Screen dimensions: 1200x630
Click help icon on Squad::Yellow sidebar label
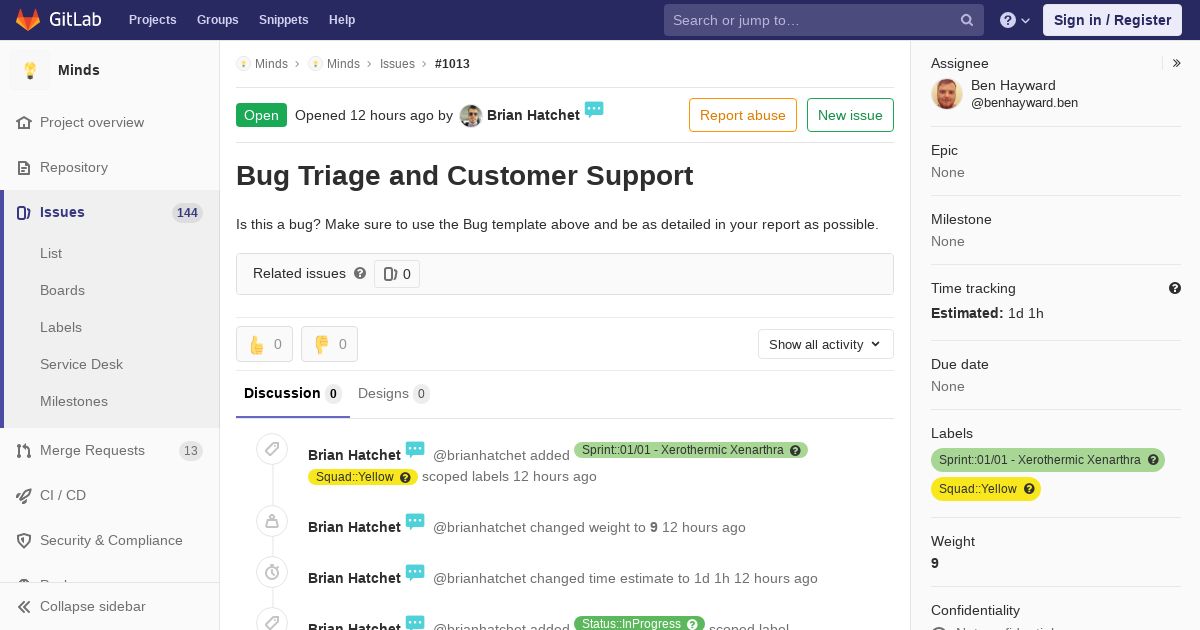pyautogui.click(x=1029, y=489)
